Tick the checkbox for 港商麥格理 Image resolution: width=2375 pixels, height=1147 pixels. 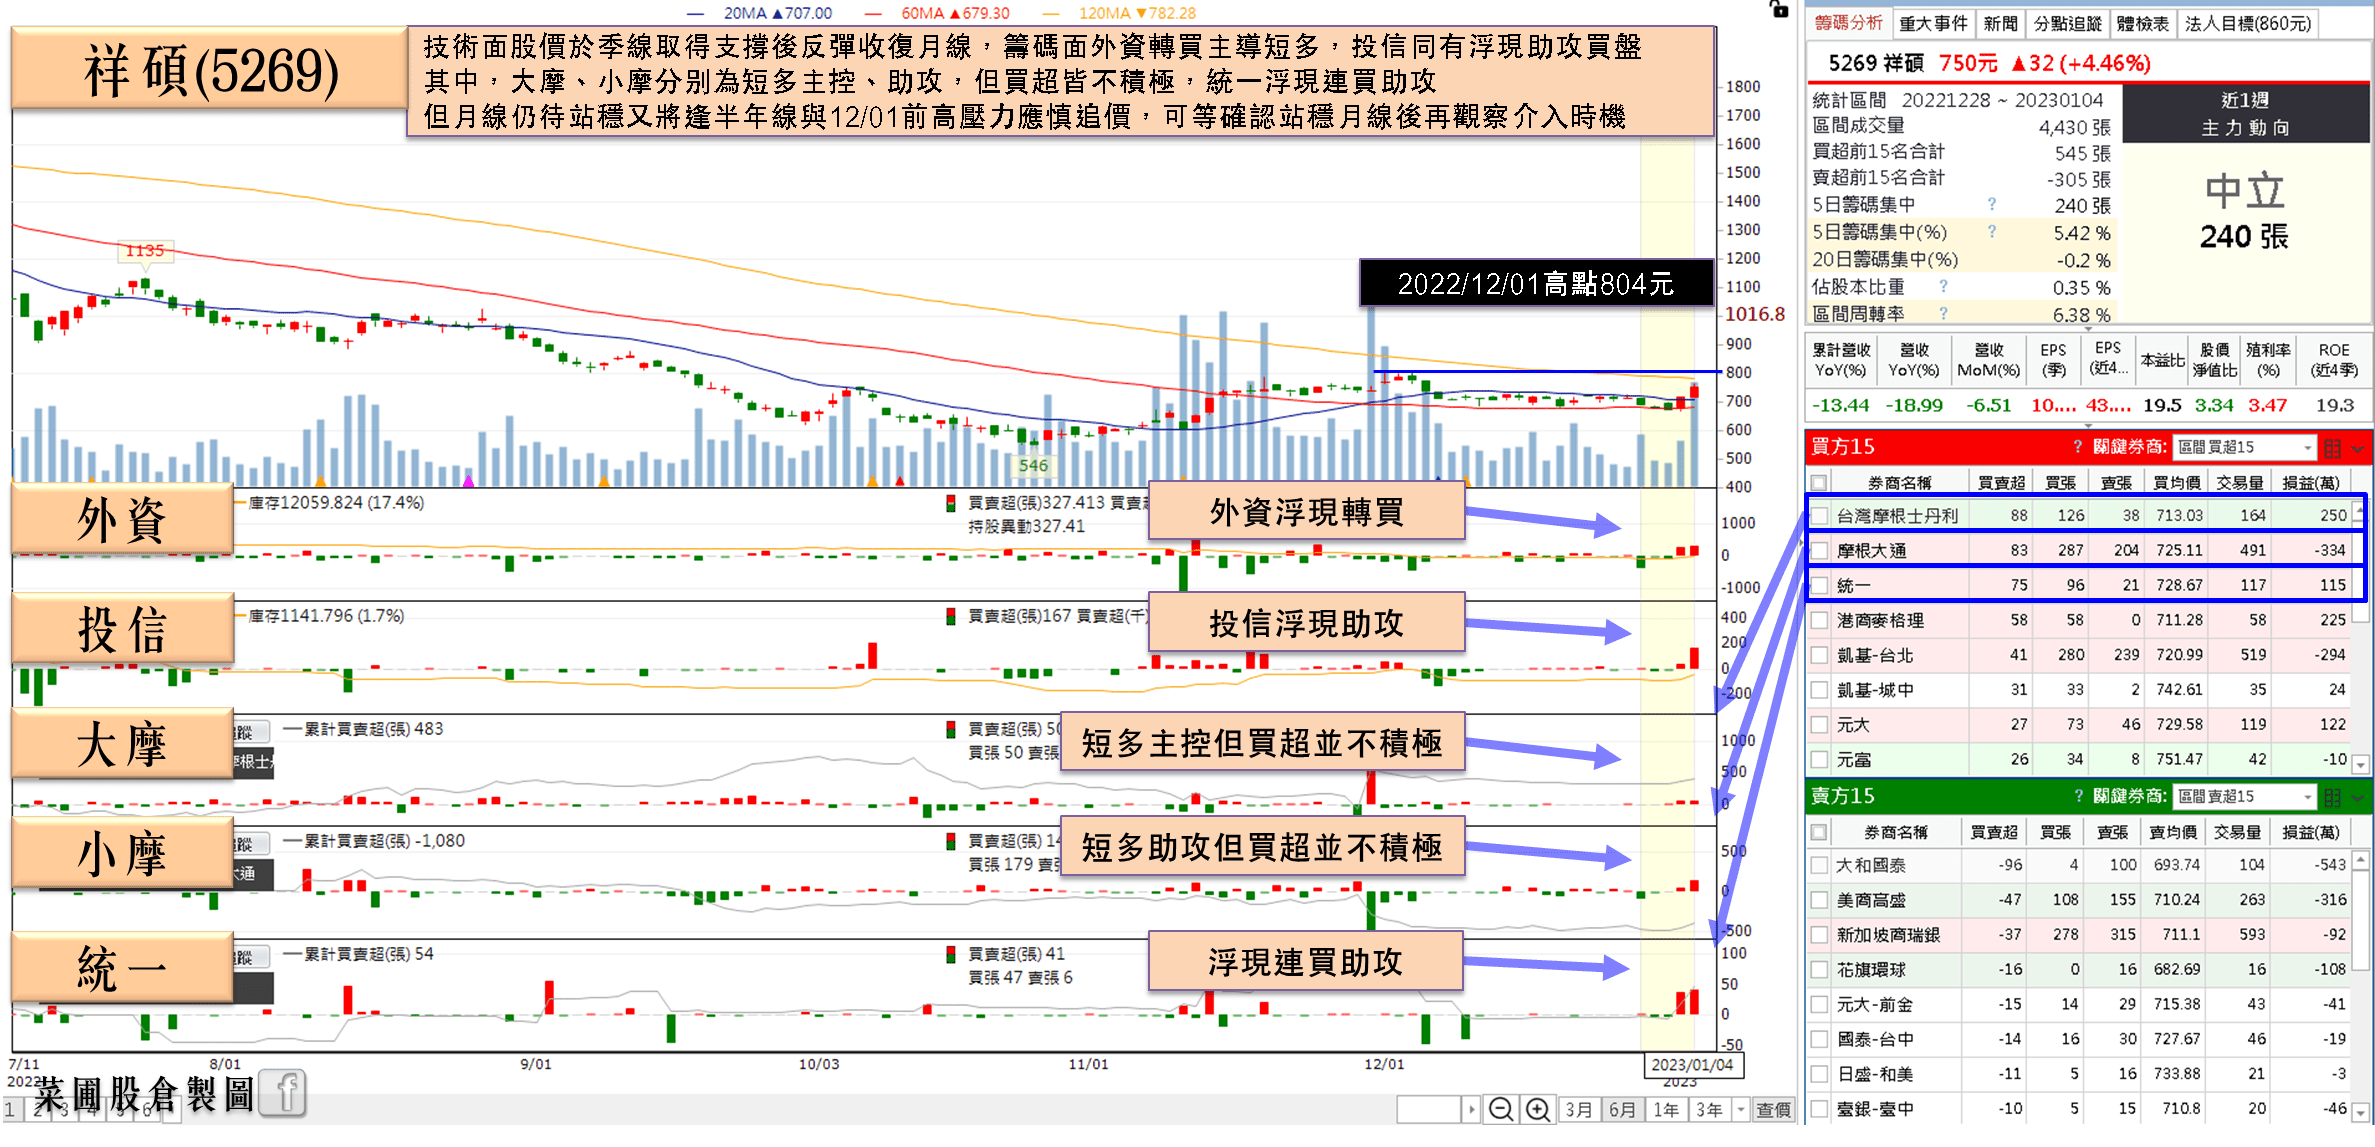pyautogui.click(x=1820, y=620)
